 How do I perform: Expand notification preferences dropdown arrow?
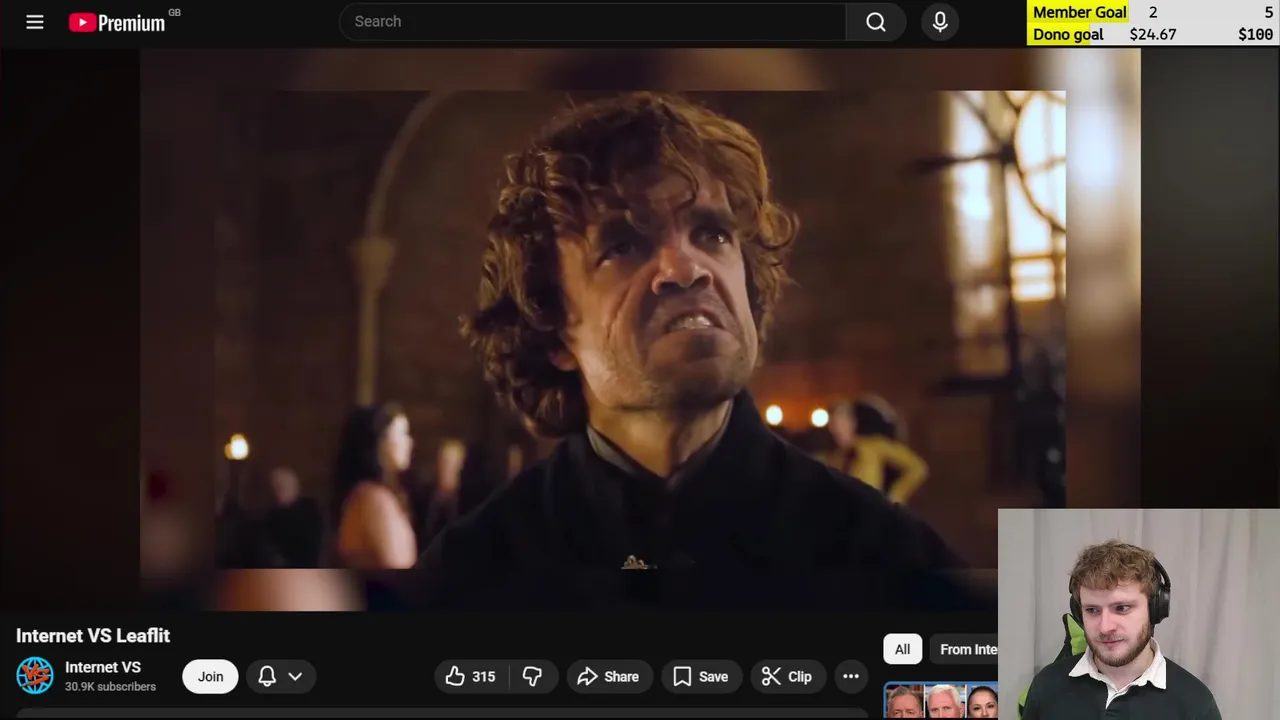coord(295,676)
